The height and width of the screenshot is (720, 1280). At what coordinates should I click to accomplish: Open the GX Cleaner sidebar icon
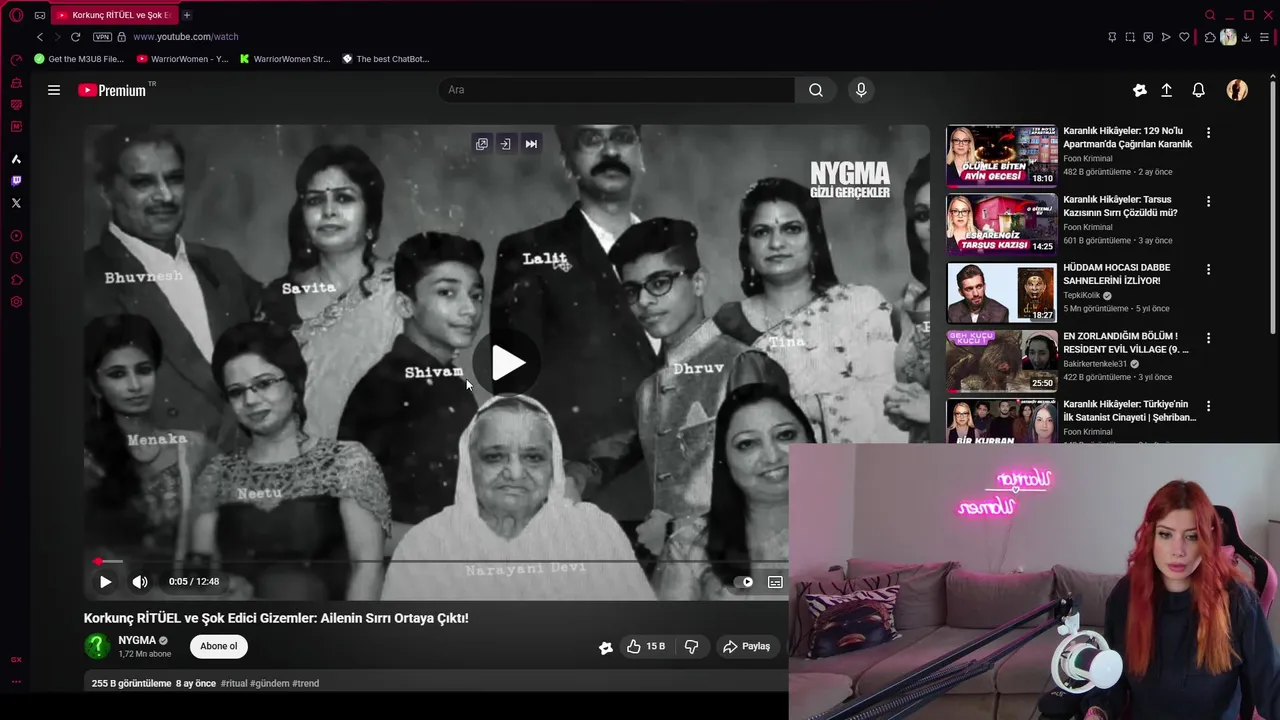tap(16, 83)
